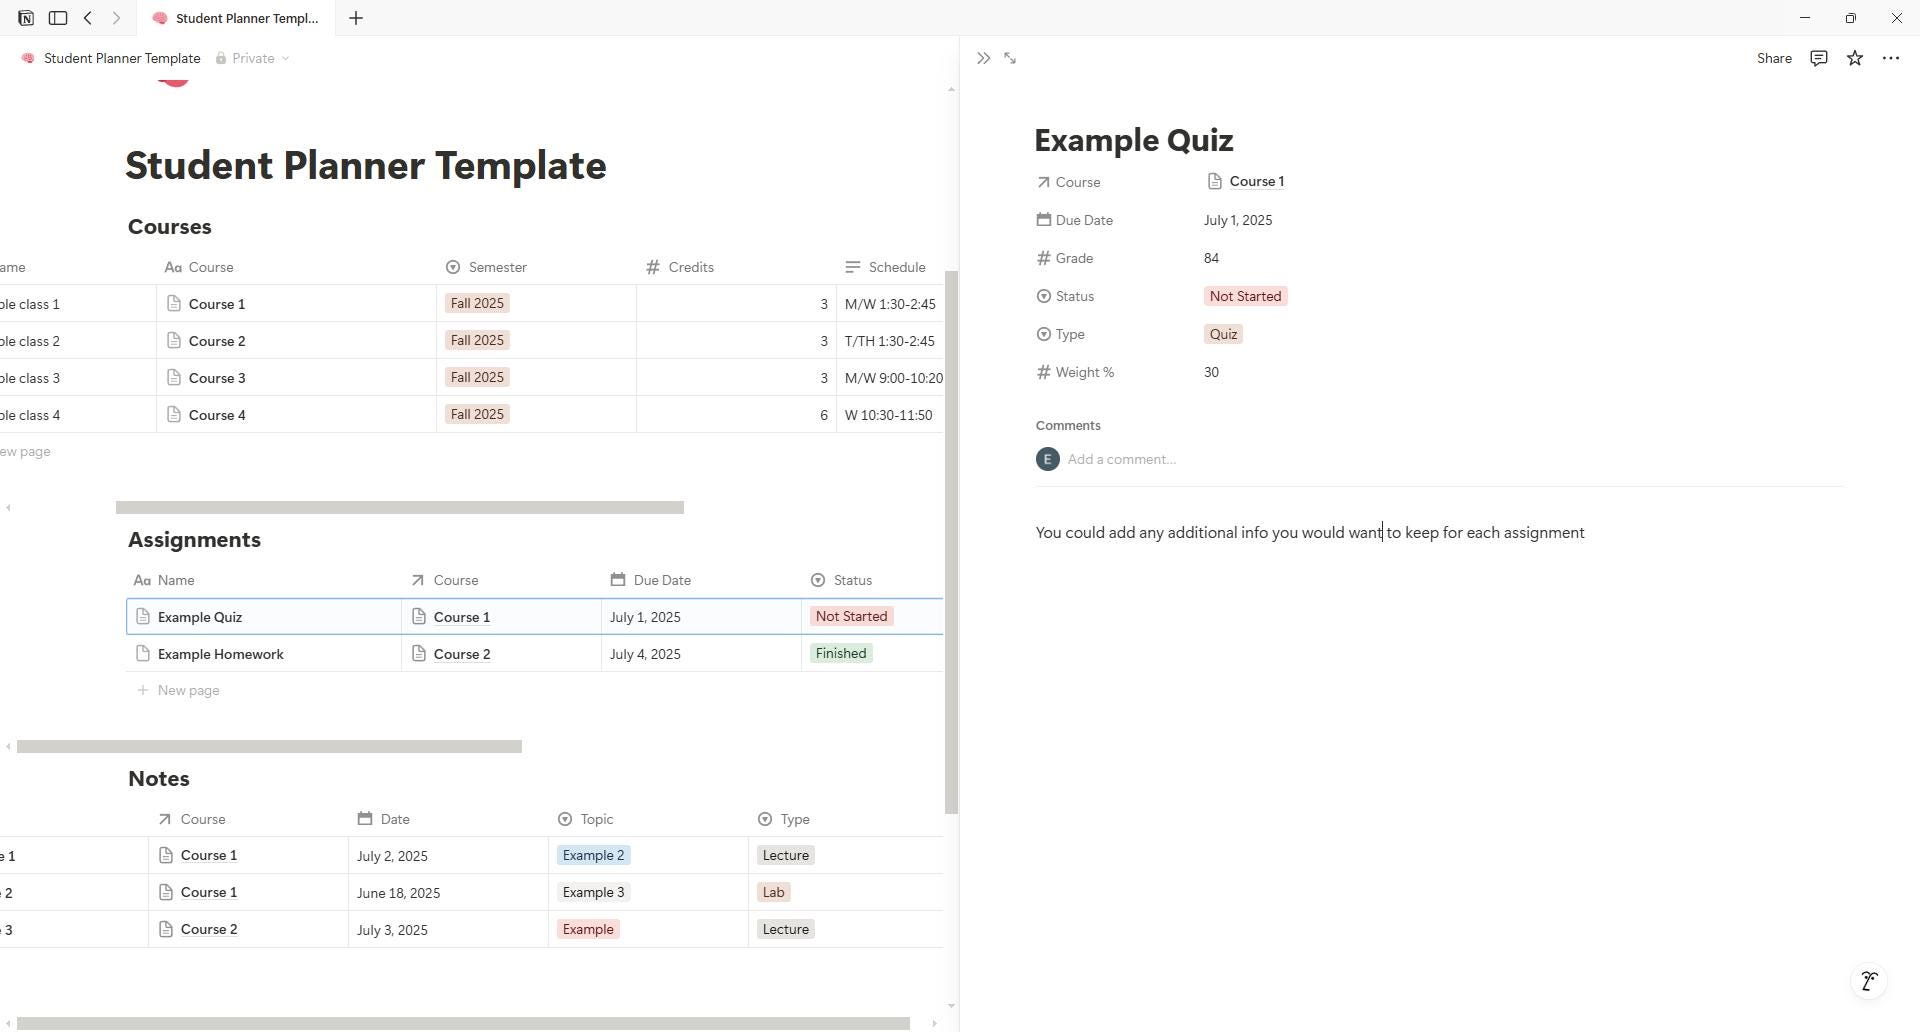This screenshot has height=1032, width=1920.
Task: Open the Notion AI assistant icon
Action: [1868, 981]
